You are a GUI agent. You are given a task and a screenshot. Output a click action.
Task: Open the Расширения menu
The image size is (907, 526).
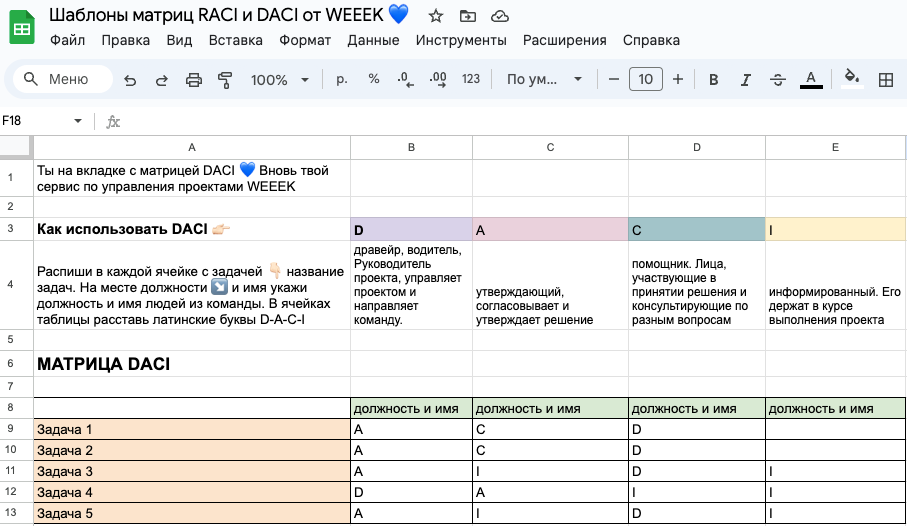click(x=565, y=41)
